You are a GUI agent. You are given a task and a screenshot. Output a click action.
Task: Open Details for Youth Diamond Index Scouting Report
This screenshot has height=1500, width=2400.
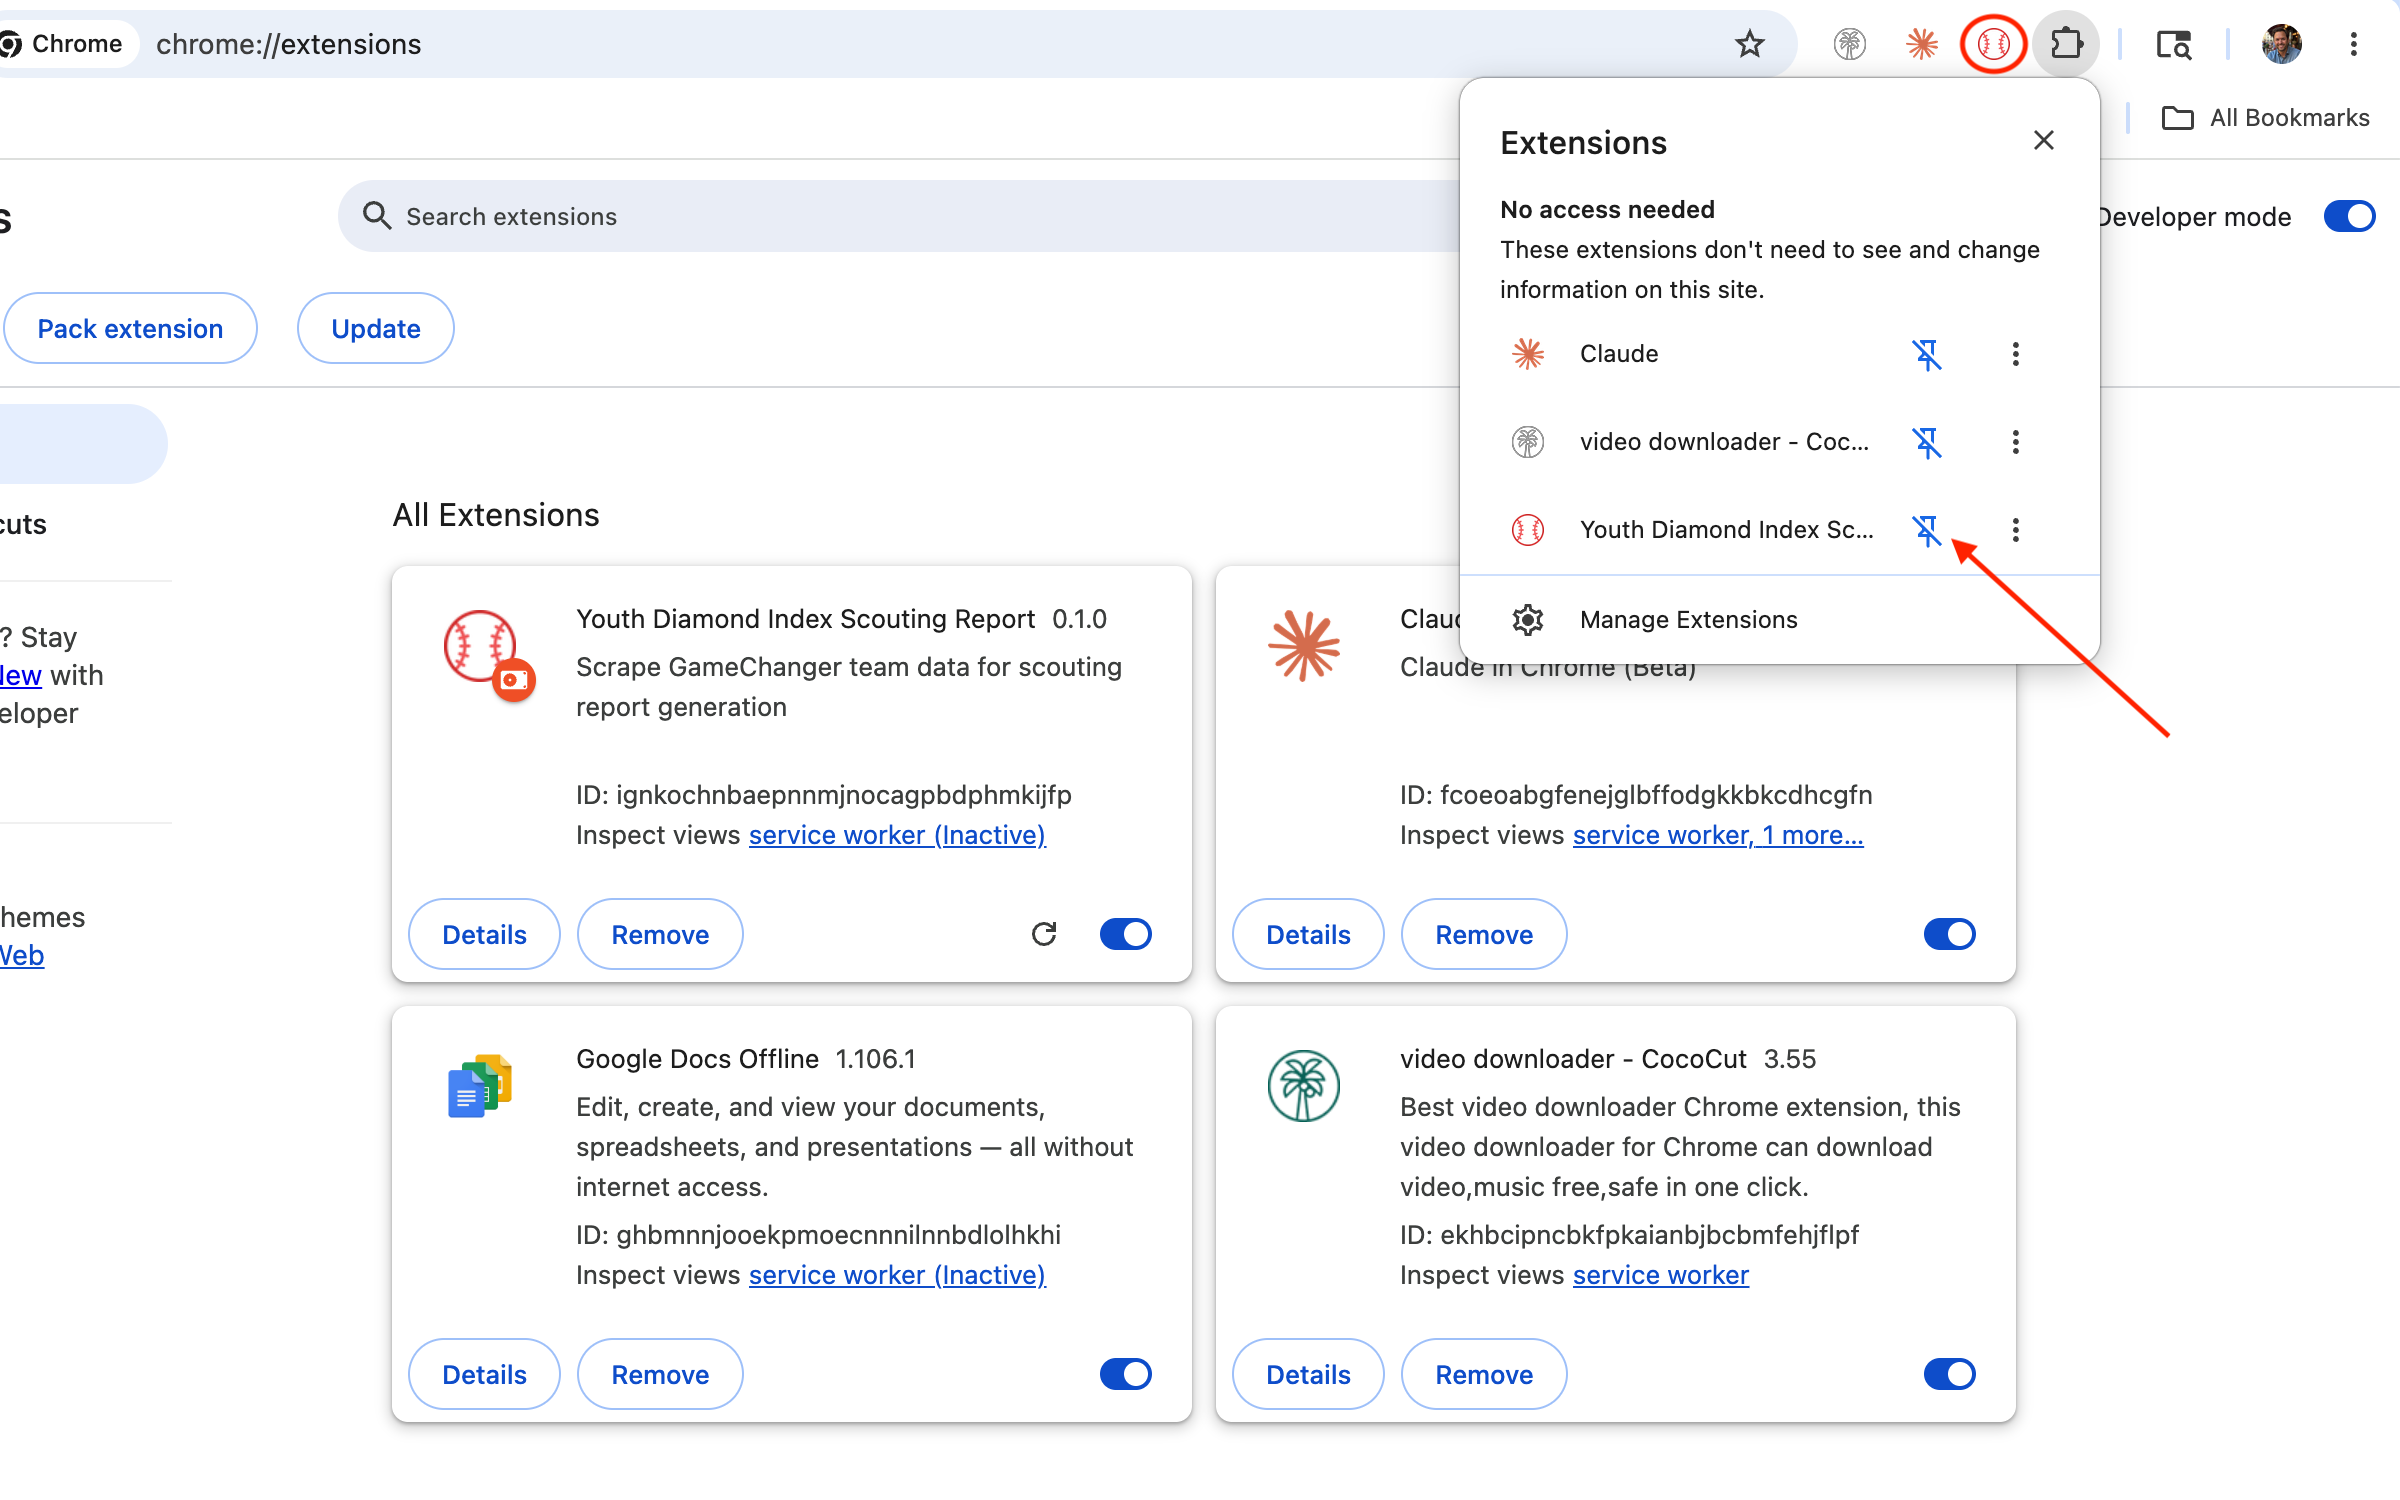click(x=484, y=934)
